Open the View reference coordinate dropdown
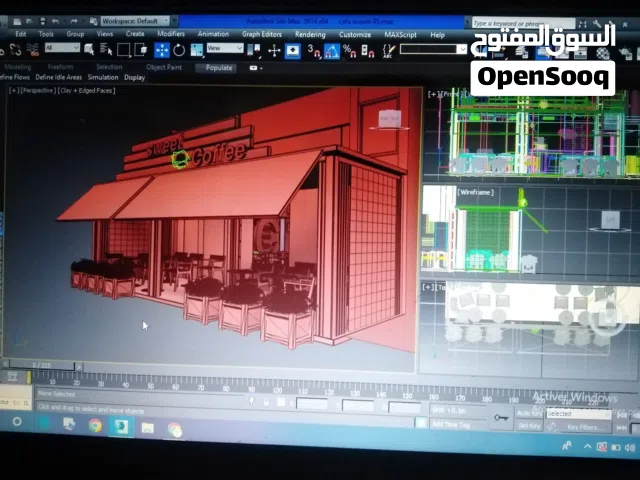Screen dimensions: 640x480 225,48
